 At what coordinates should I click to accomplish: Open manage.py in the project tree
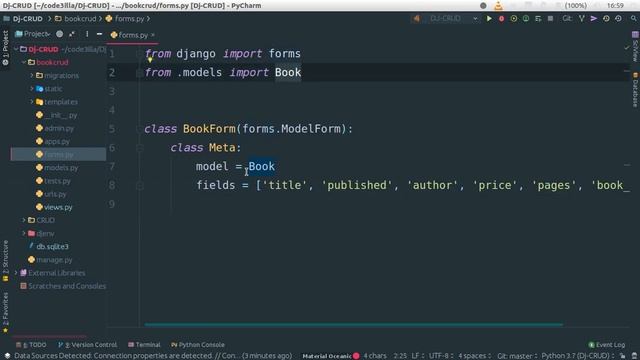pyautogui.click(x=50, y=260)
